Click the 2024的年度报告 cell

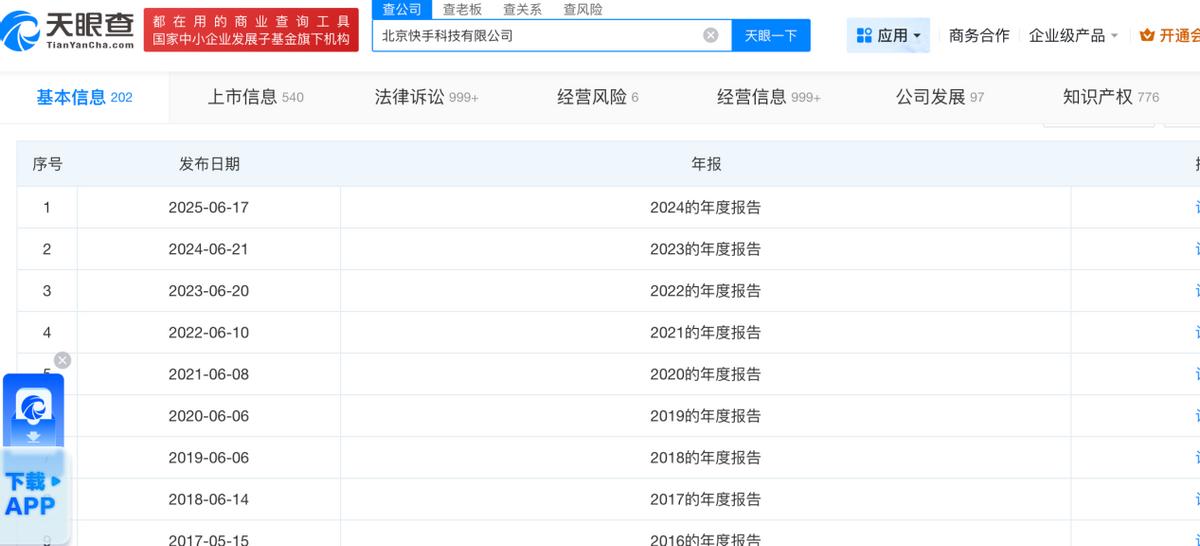[706, 208]
